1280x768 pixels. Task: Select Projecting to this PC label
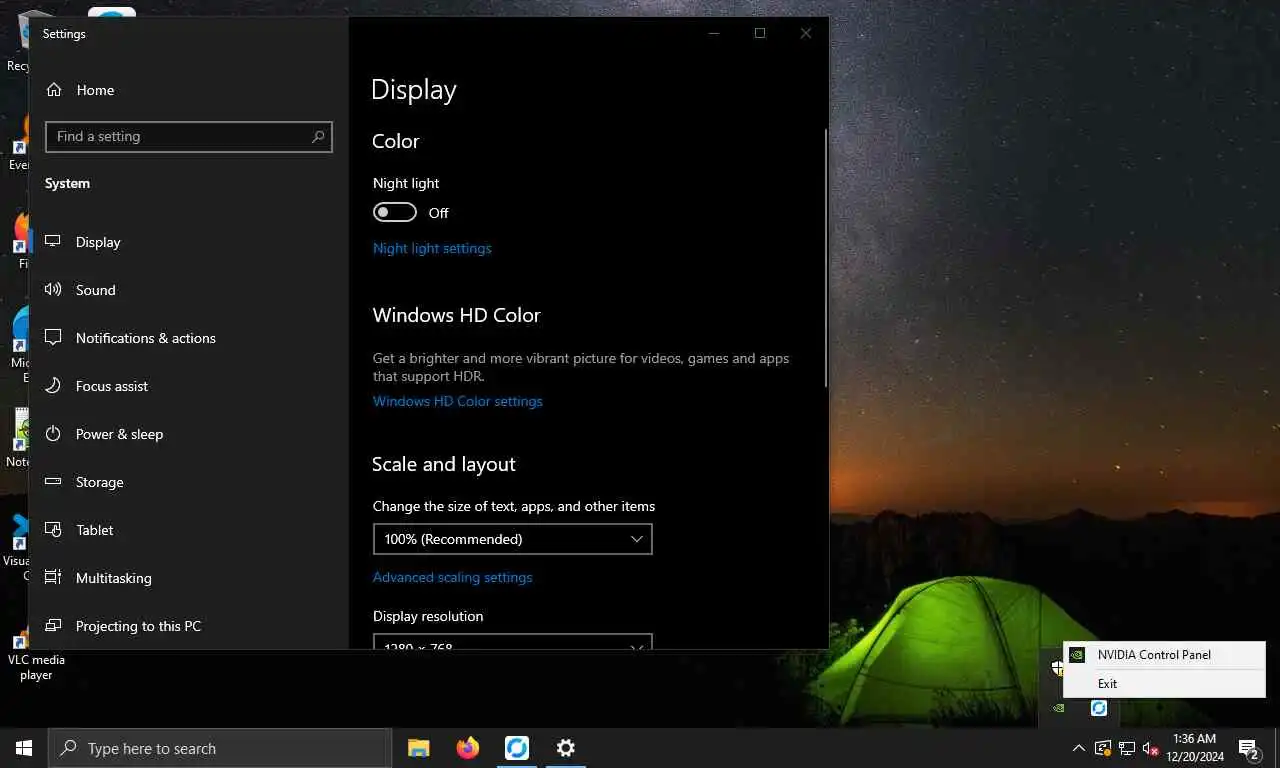tap(138, 626)
